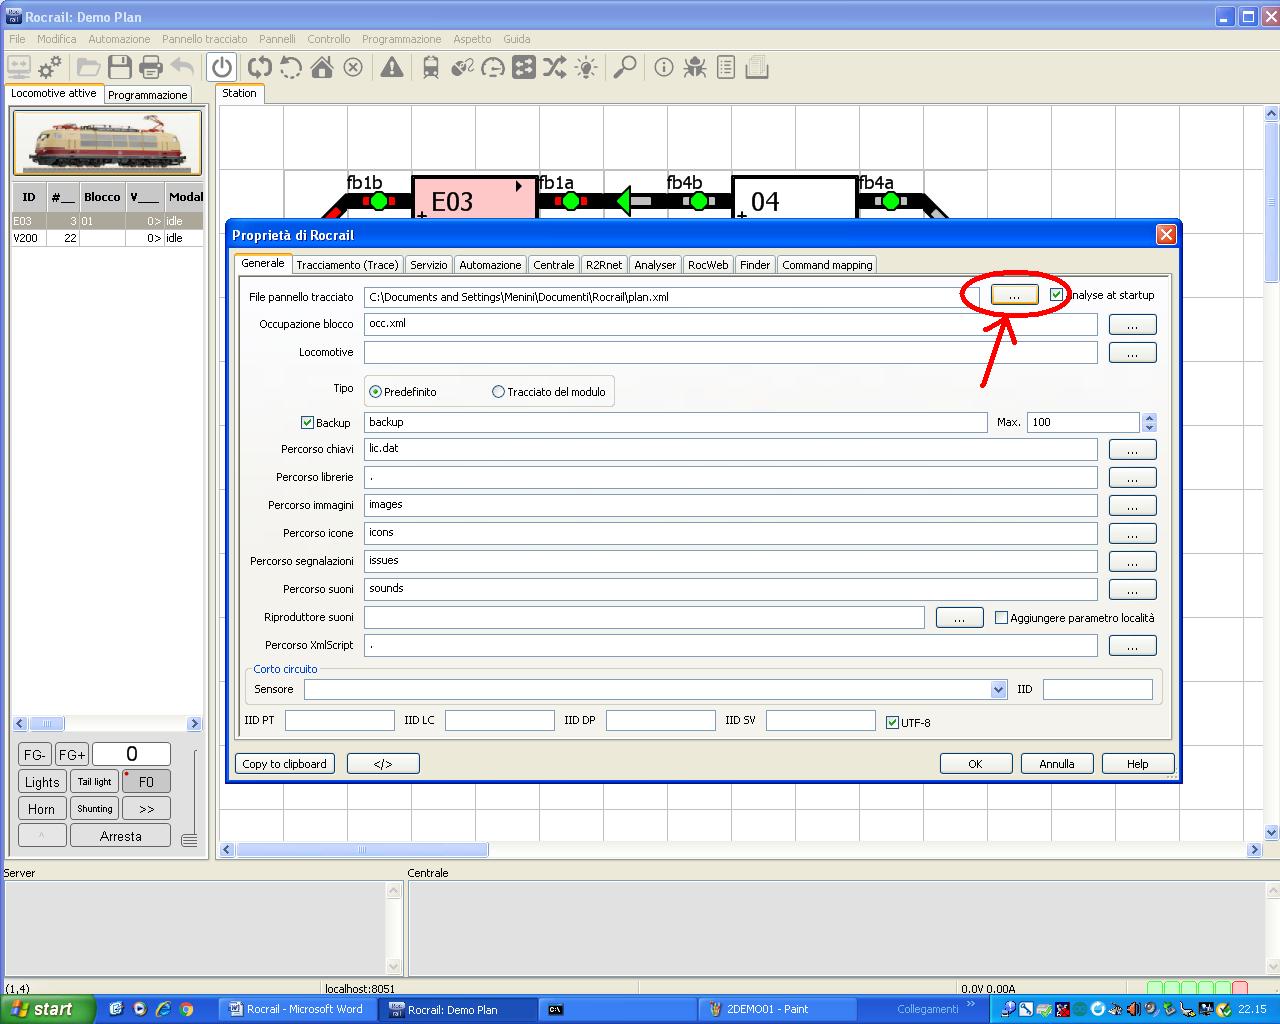The image size is (1280, 1024).
Task: Increase the Max. backup spinner value
Action: point(1149,418)
